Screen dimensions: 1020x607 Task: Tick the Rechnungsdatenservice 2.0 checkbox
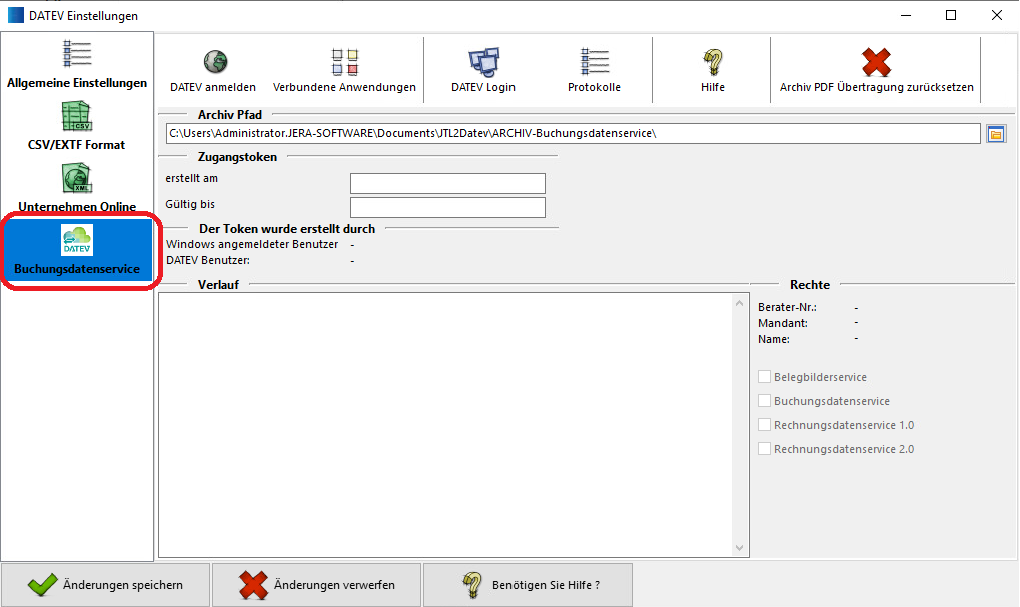point(765,449)
